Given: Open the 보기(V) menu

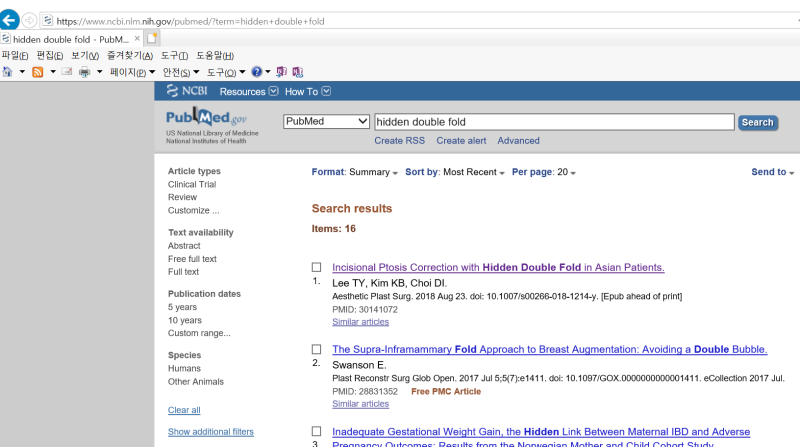Looking at the screenshot, I should click(x=85, y=56).
